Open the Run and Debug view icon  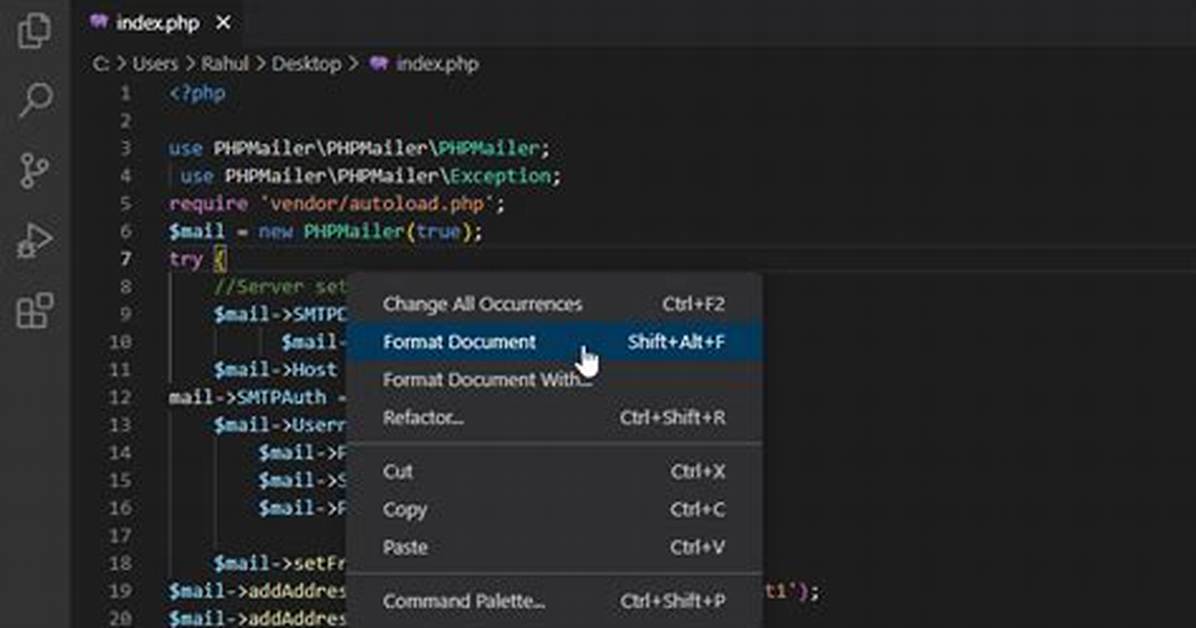34,240
